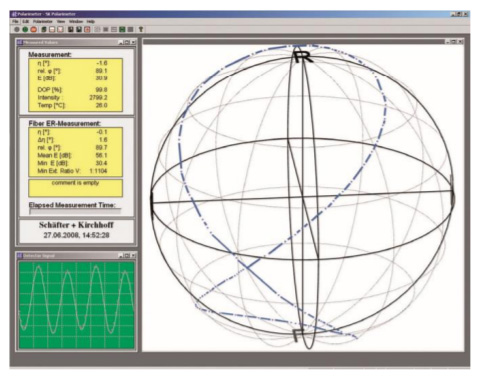
Task: Open the File menu
Action: [x=15, y=22]
